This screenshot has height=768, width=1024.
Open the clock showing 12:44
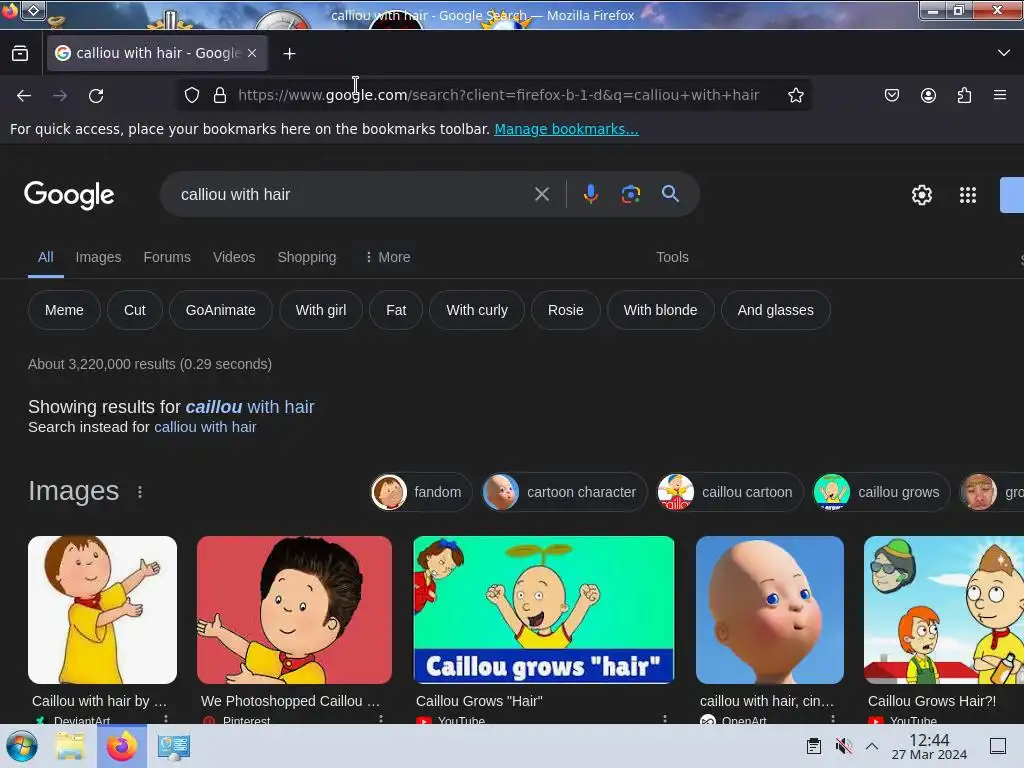point(929,746)
